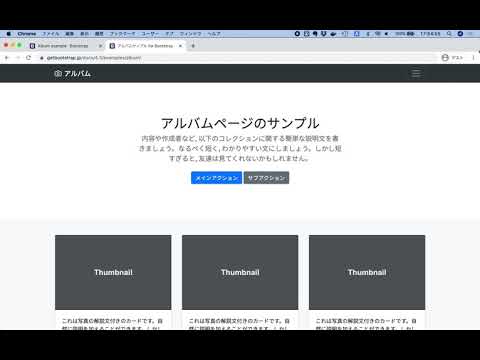
Task: Open the Apple menu
Action: pos(9,34)
